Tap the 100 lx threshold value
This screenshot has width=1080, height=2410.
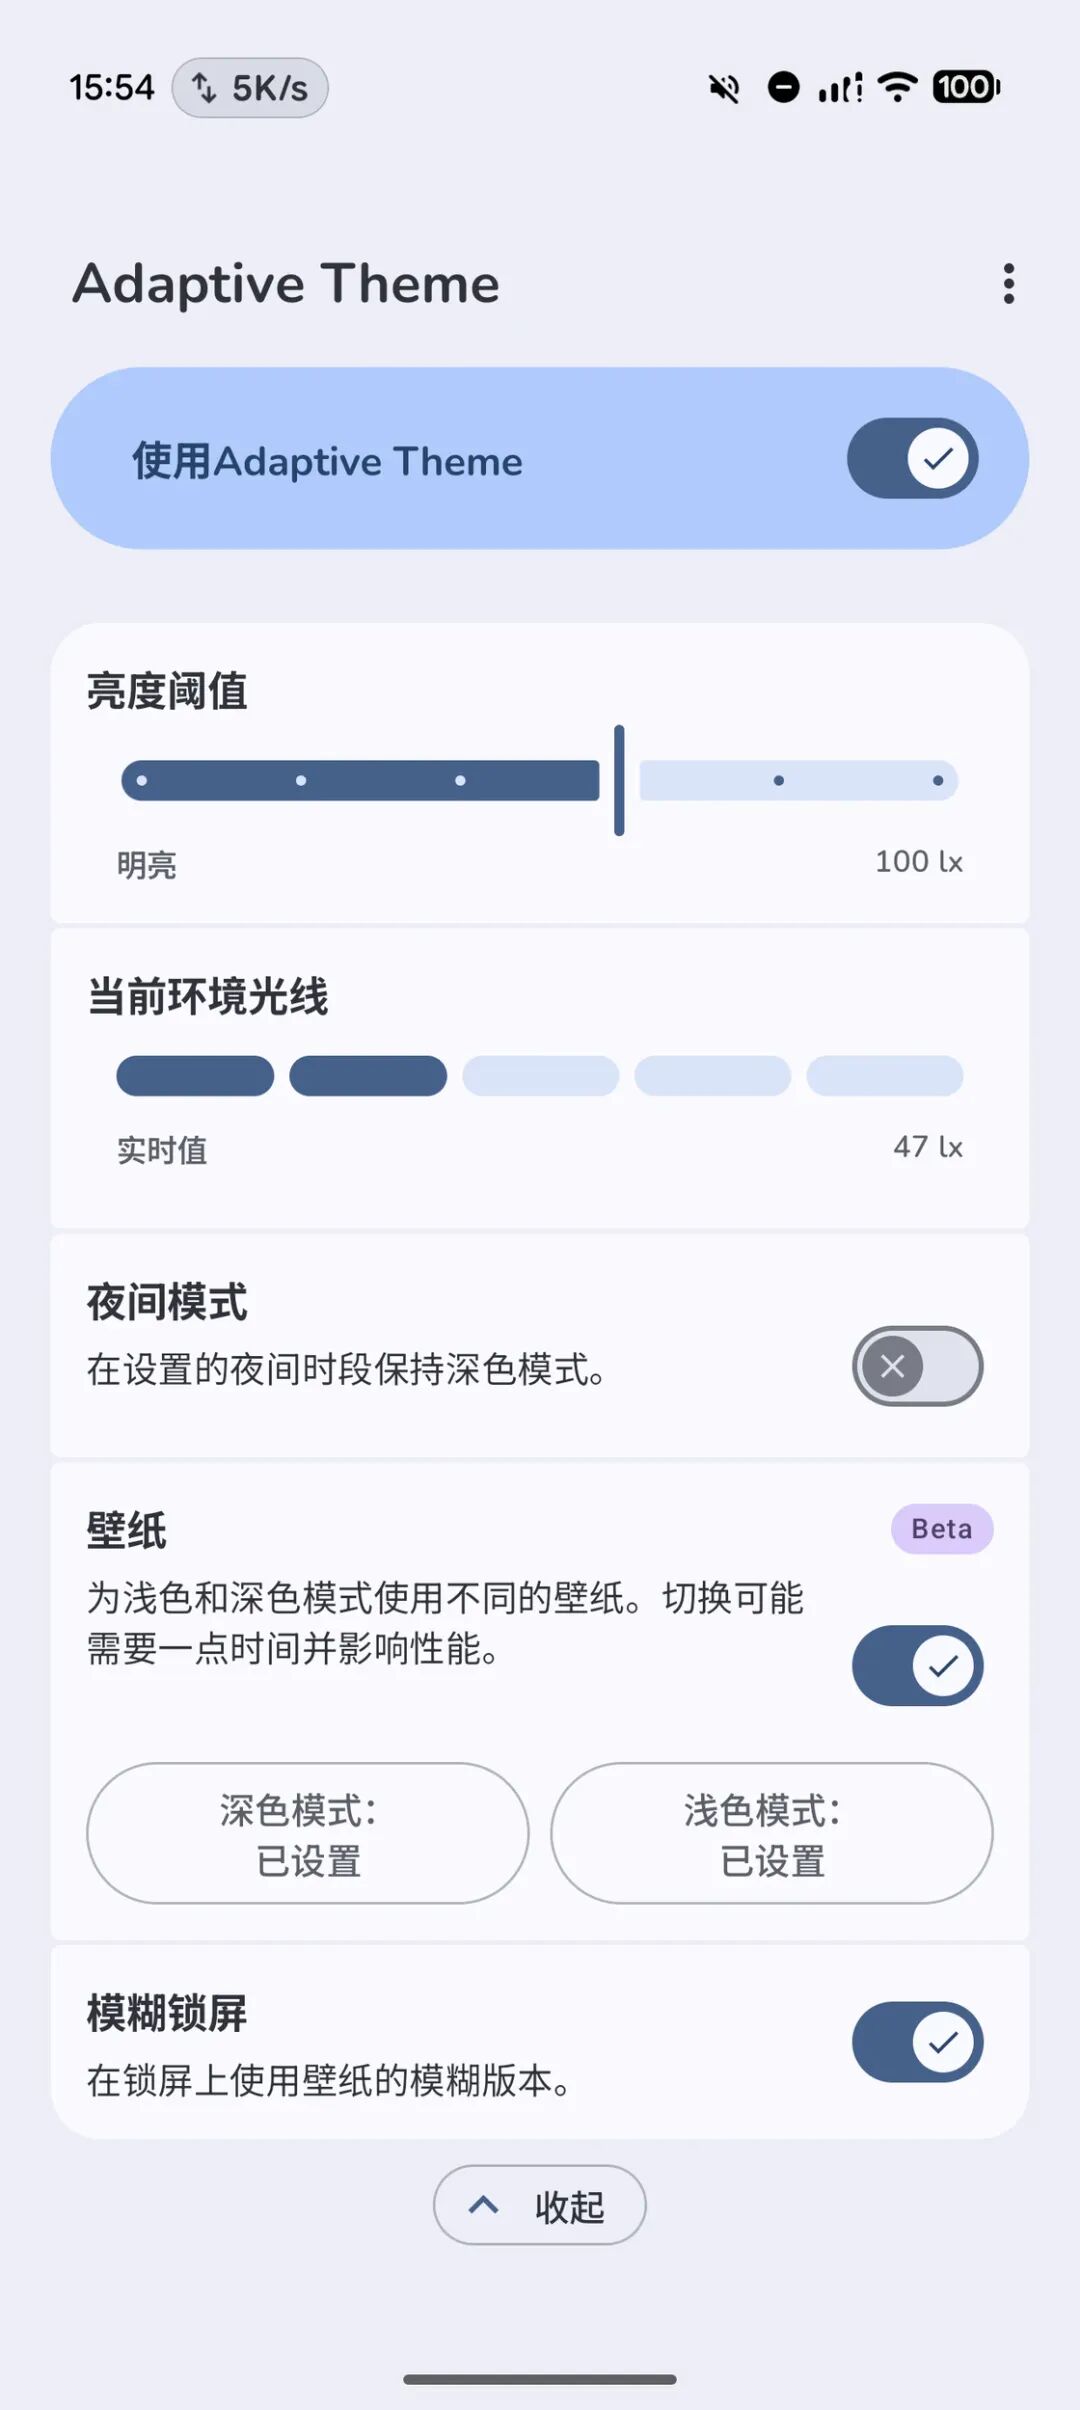[919, 861]
